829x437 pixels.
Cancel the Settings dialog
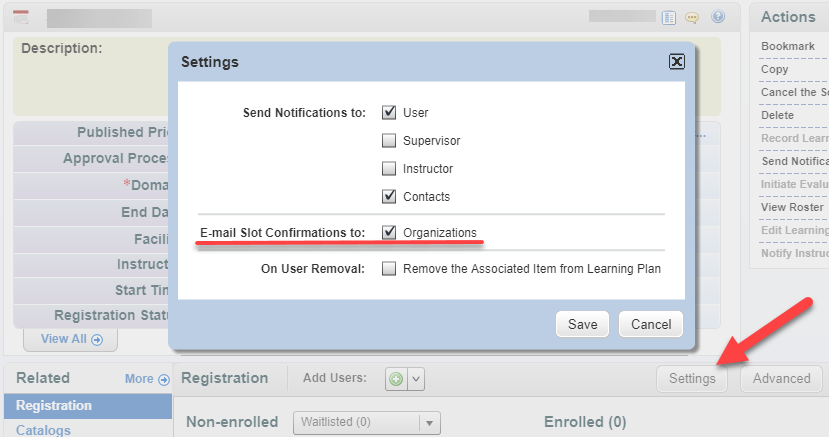click(651, 324)
